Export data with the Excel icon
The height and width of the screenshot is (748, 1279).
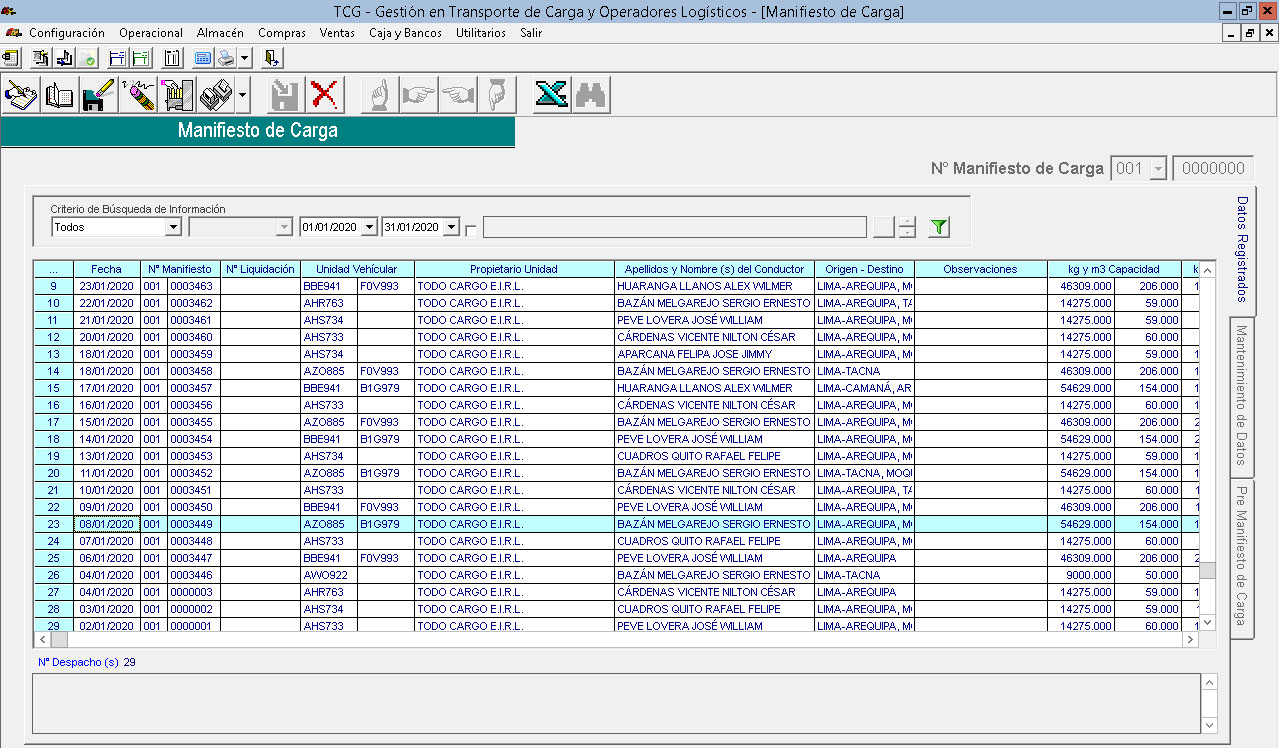(x=551, y=96)
